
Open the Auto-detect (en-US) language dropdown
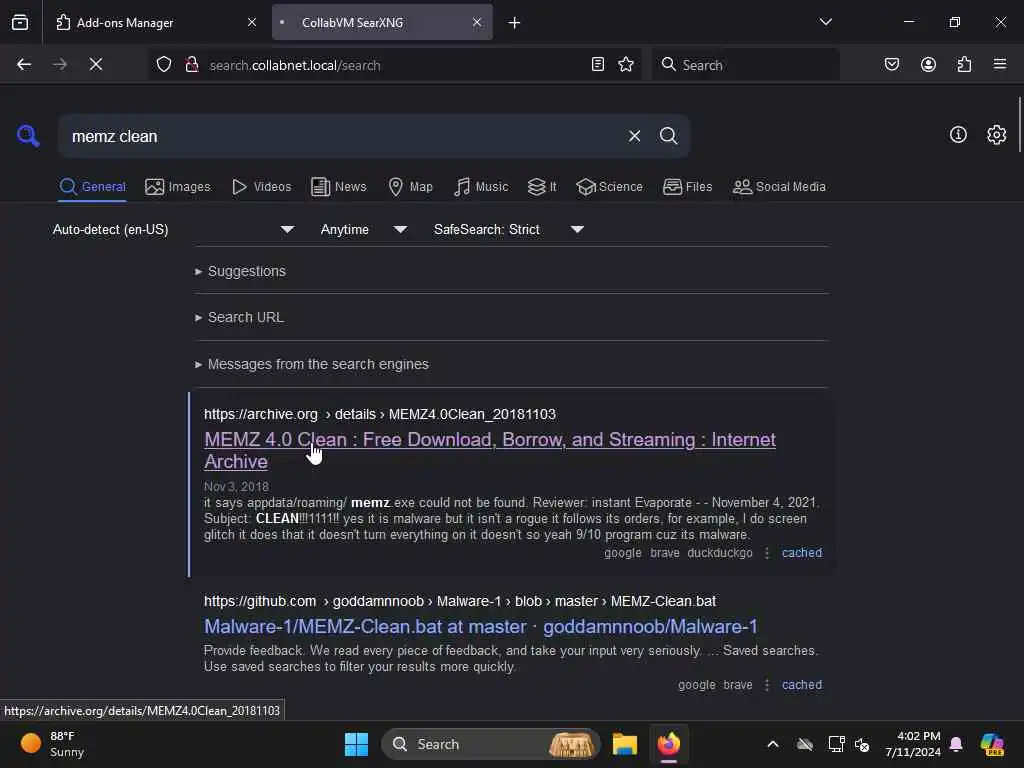173,229
